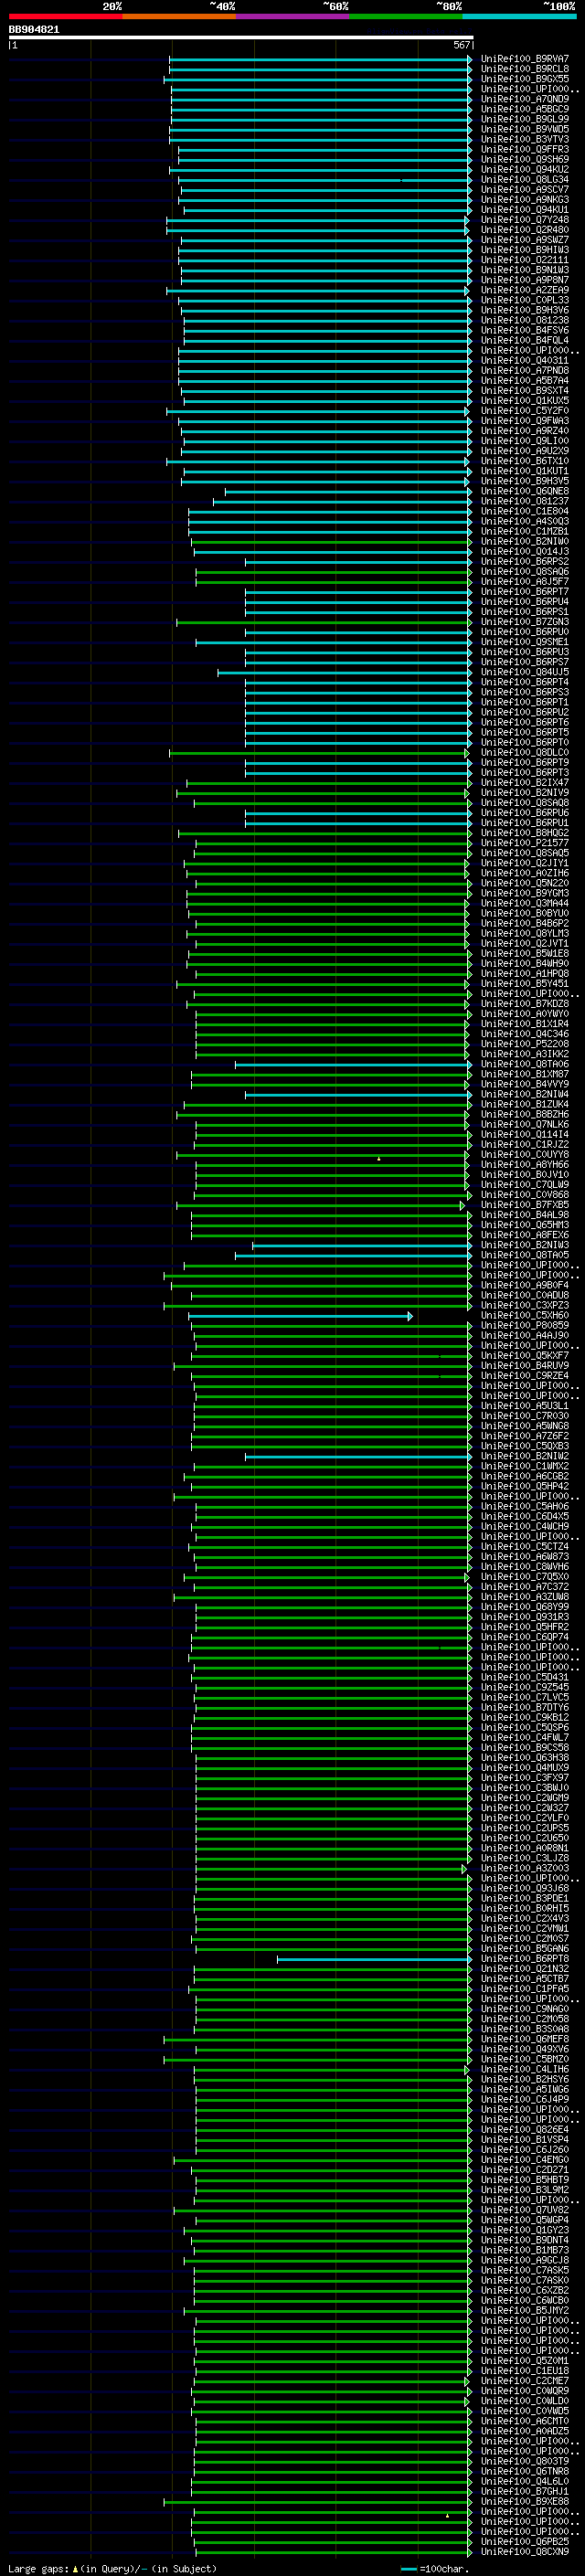Select hit UniRef100_Q5N220
Screen dimensions: 585x2576
[525, 883]
